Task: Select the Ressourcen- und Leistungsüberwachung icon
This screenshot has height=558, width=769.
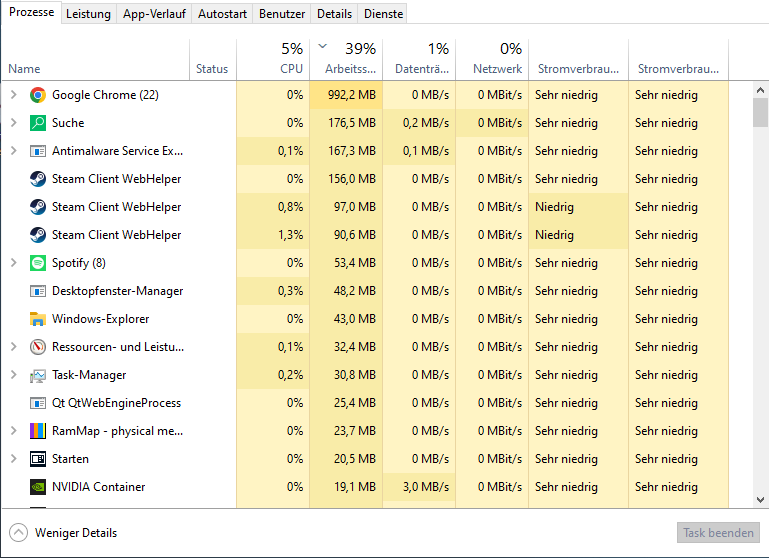Action: (38, 347)
